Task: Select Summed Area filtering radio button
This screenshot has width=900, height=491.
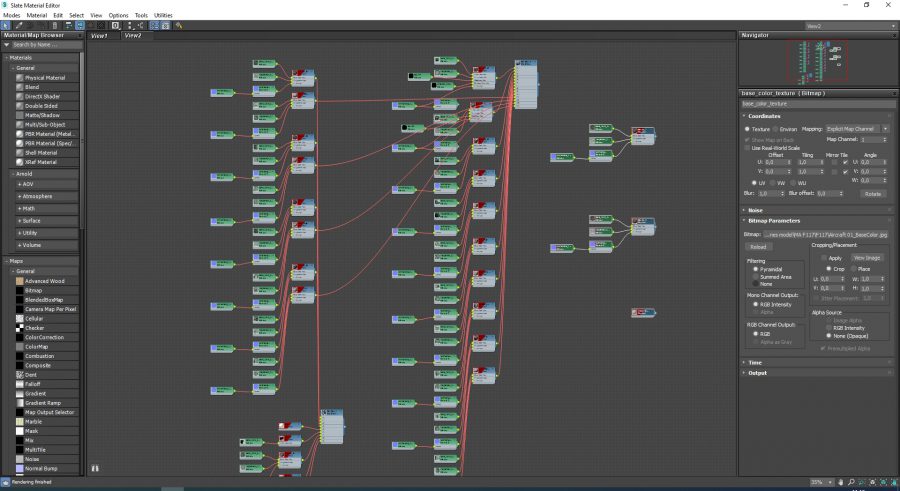Action: (x=755, y=277)
